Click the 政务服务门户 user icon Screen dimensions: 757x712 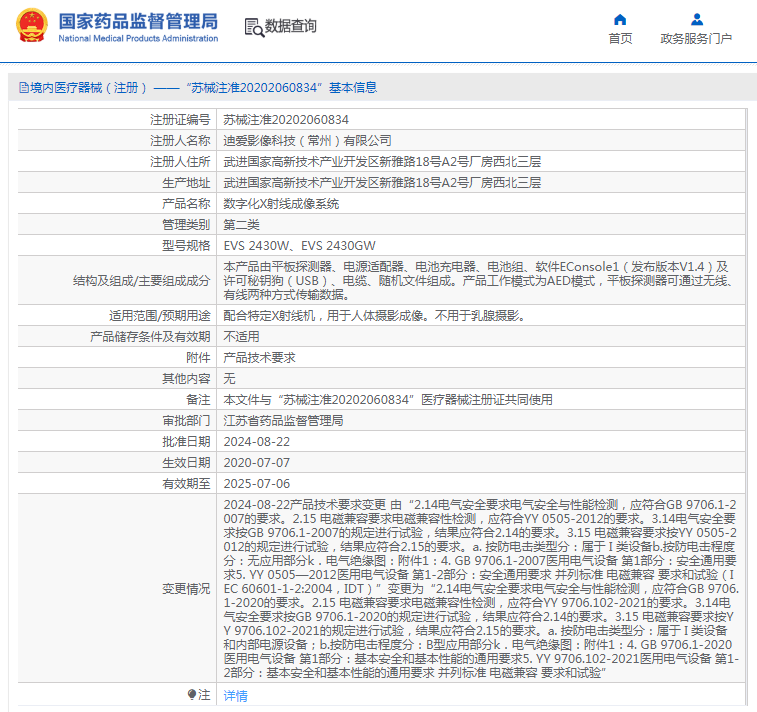[x=697, y=20]
